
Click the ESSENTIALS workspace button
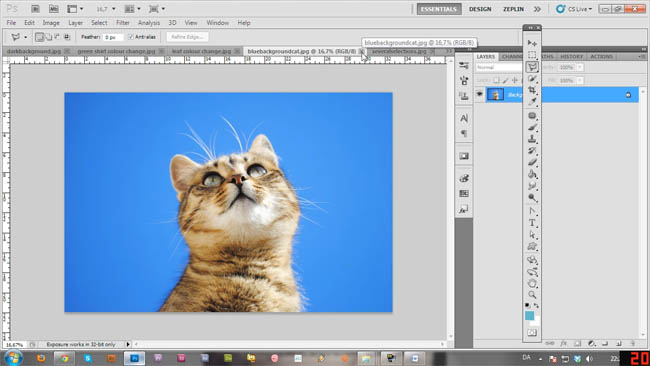tap(439, 9)
